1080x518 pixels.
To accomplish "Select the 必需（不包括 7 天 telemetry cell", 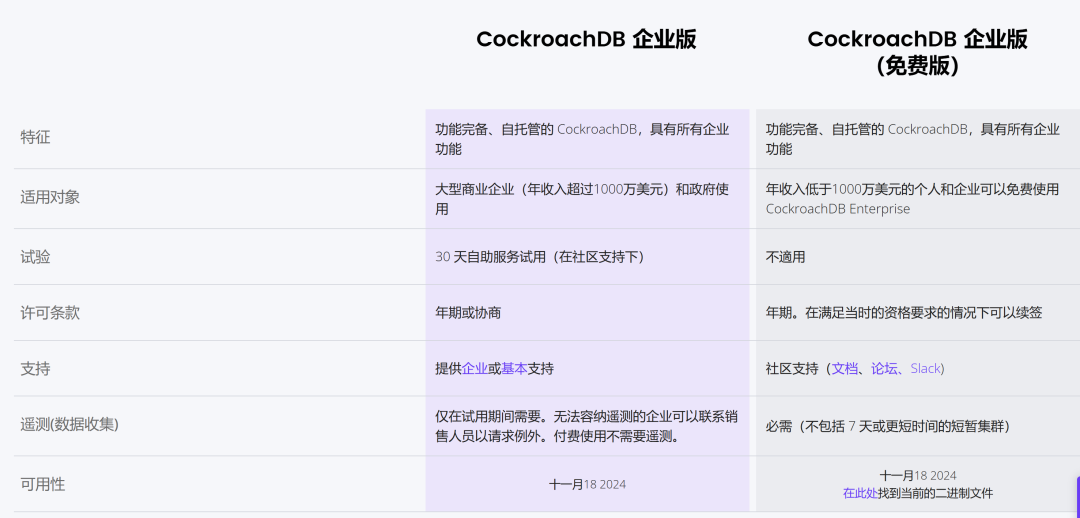I will click(888, 426).
